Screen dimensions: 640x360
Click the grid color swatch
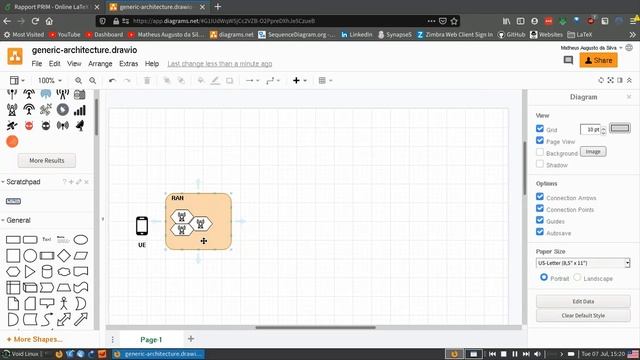tap(620, 128)
